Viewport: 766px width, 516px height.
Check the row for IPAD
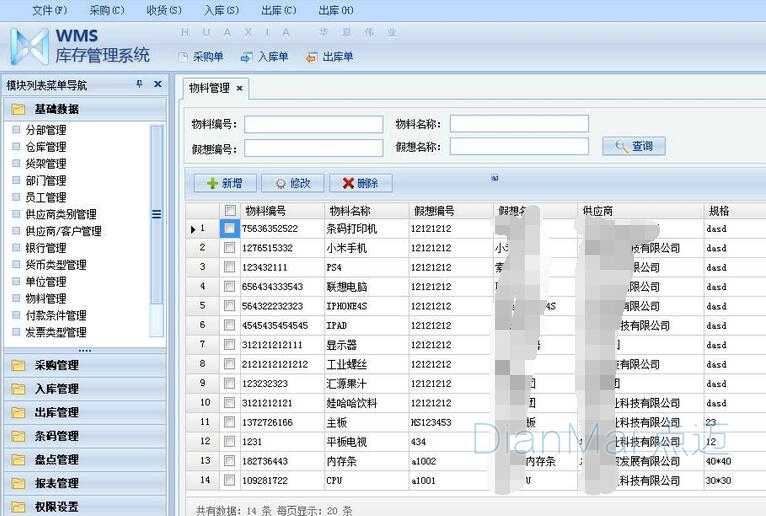pyautogui.click(x=229, y=325)
